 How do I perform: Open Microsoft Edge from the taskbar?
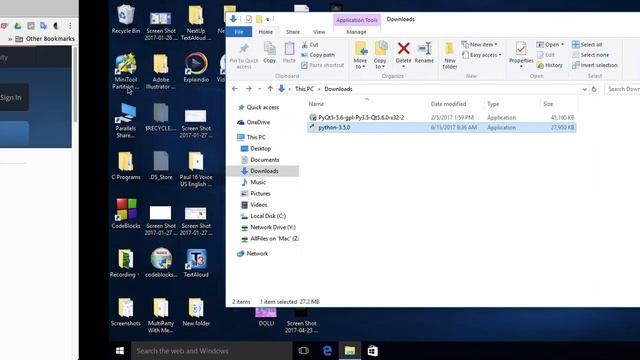327,351
